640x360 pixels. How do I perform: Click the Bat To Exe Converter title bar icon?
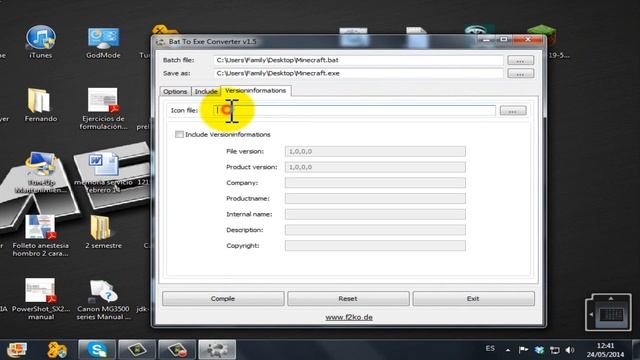coord(160,42)
